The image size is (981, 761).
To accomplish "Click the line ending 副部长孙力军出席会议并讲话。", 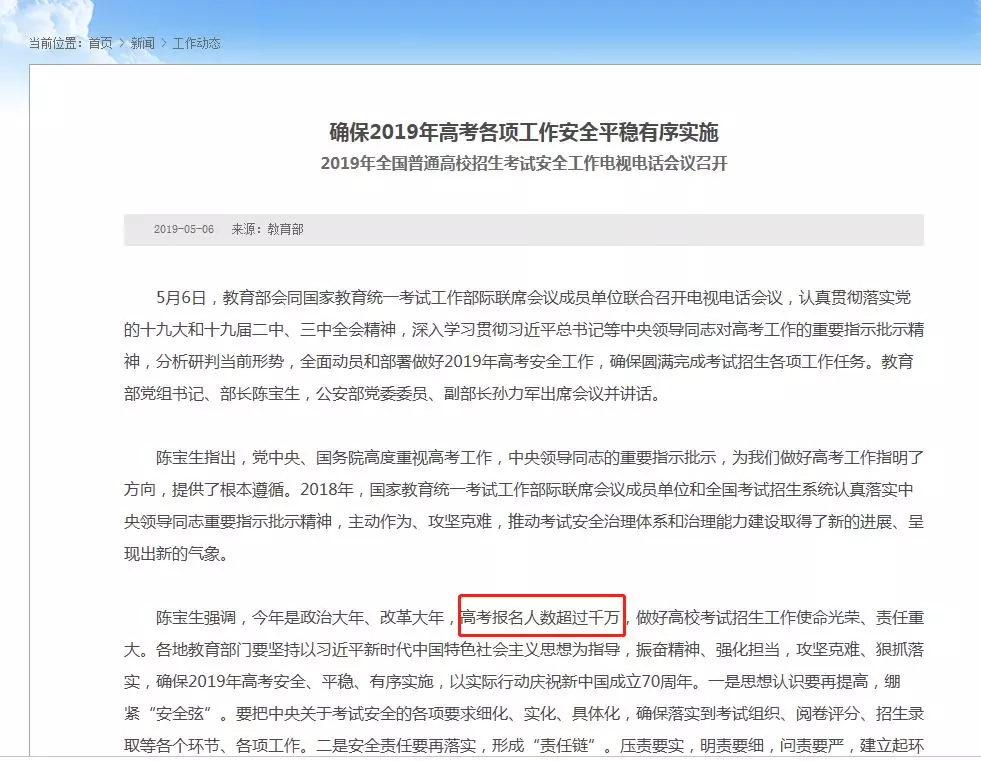I will click(x=392, y=394).
